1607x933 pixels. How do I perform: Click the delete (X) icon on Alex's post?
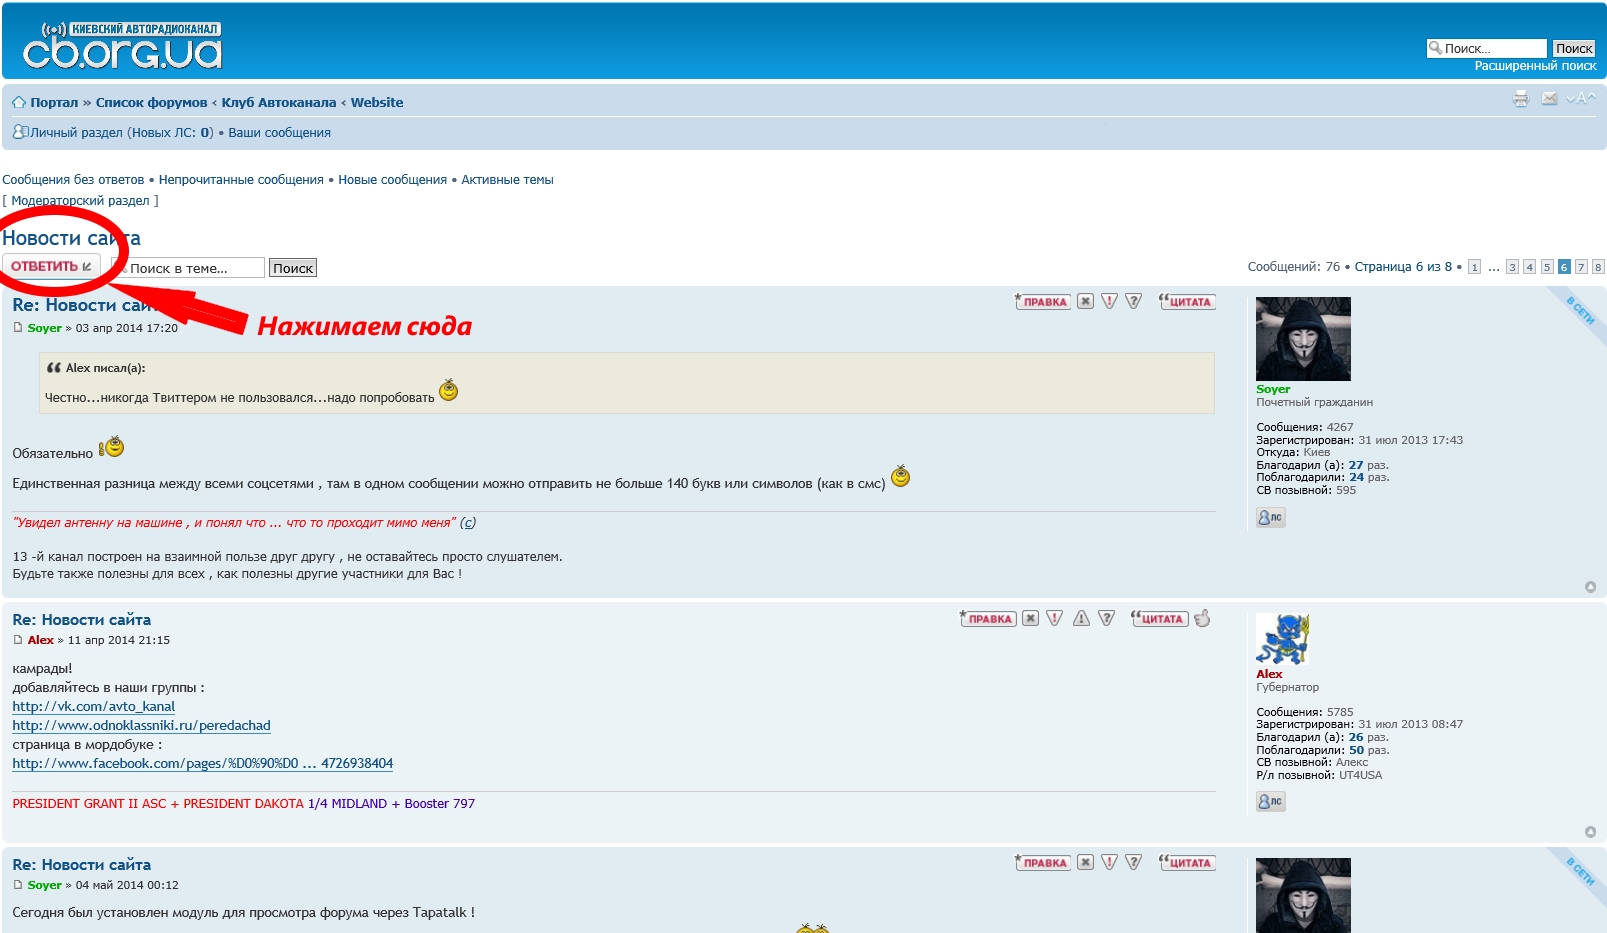pos(1030,619)
